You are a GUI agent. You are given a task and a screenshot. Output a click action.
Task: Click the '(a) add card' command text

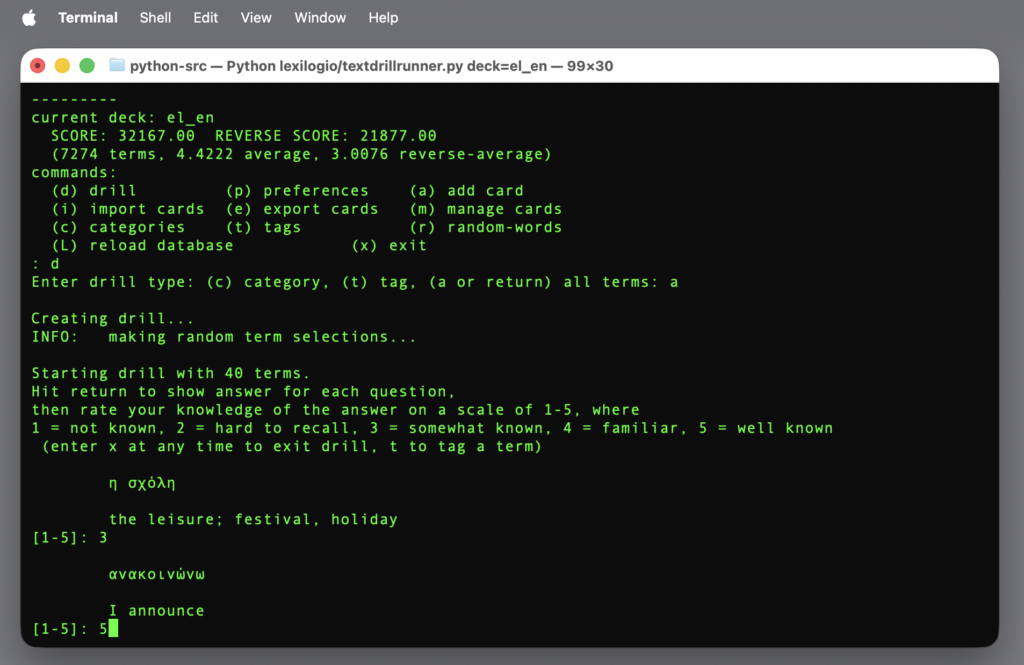pos(466,191)
